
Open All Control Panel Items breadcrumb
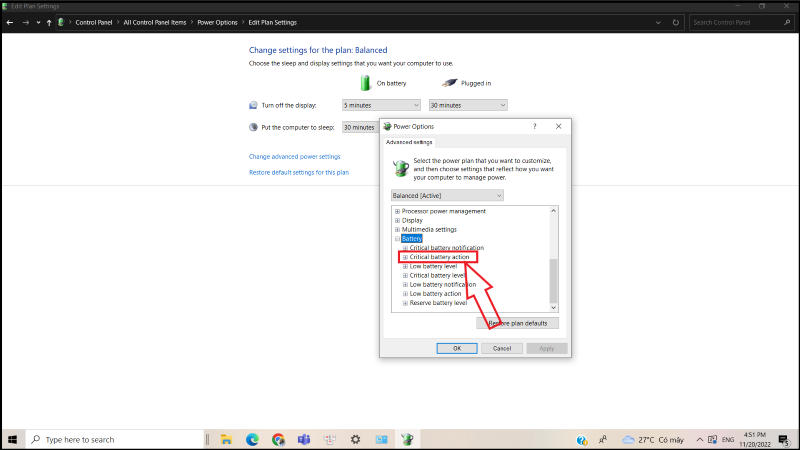(155, 22)
